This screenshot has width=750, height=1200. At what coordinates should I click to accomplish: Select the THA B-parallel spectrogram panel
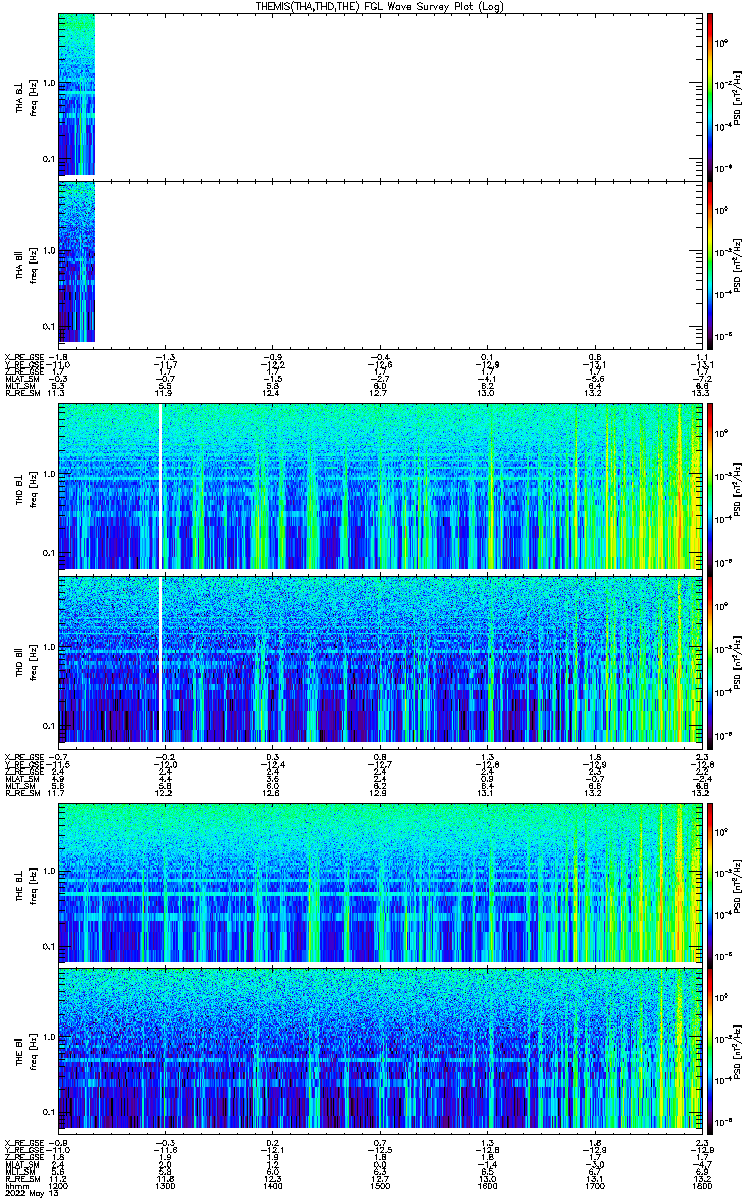pos(379,264)
